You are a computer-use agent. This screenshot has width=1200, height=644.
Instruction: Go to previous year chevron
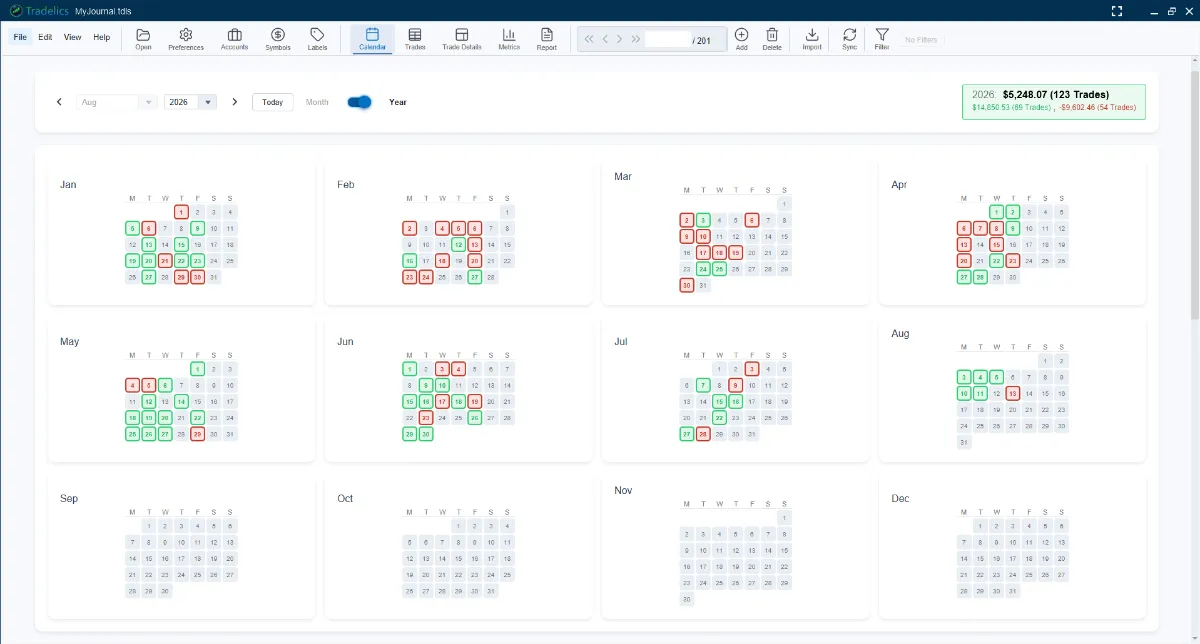point(59,102)
